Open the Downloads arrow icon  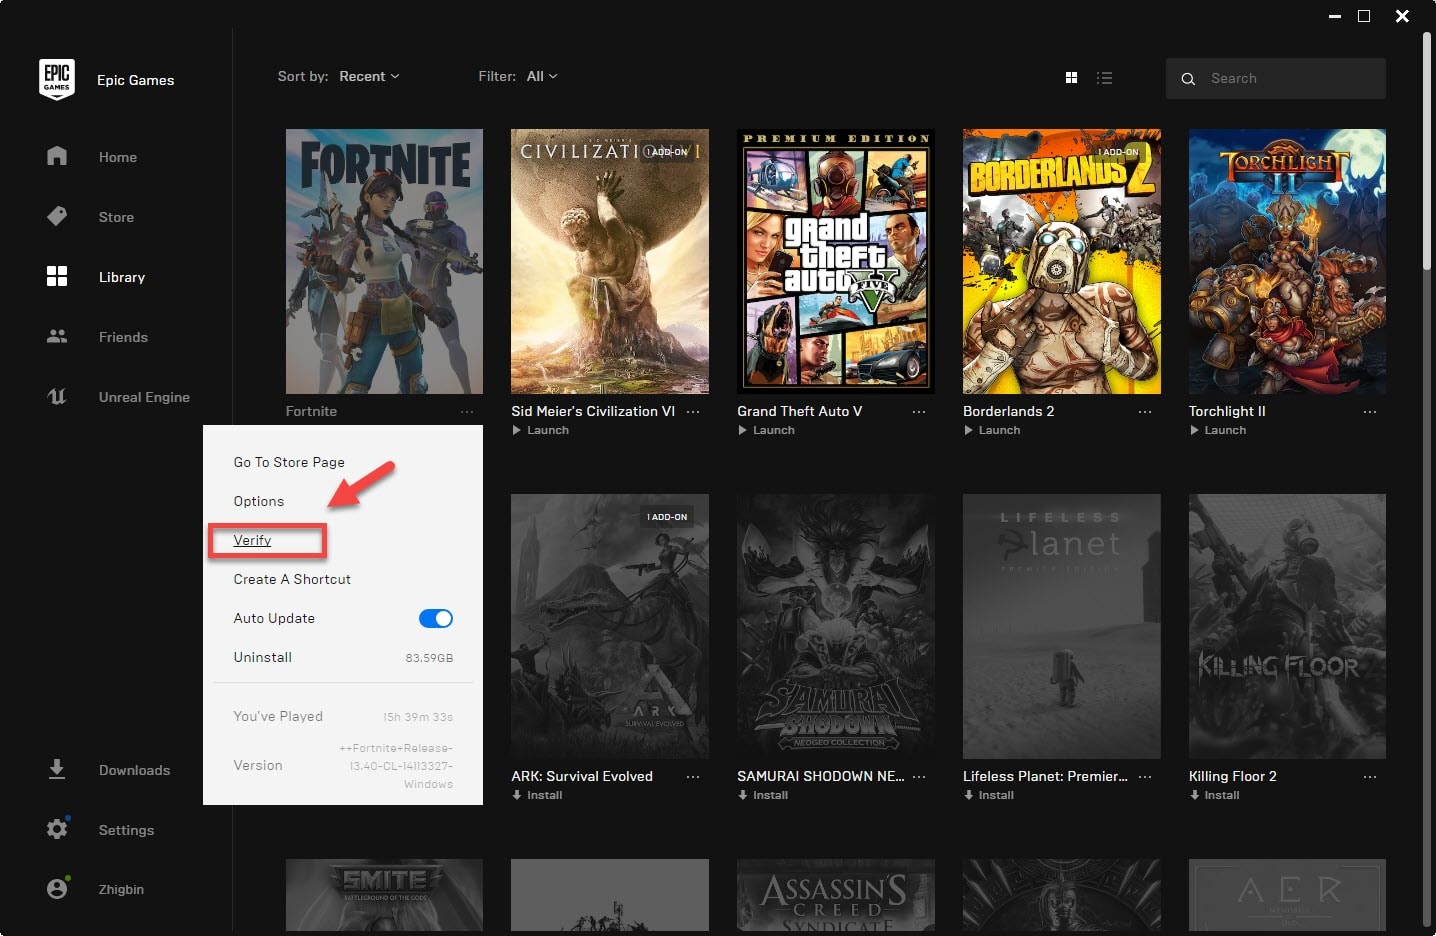coord(57,769)
